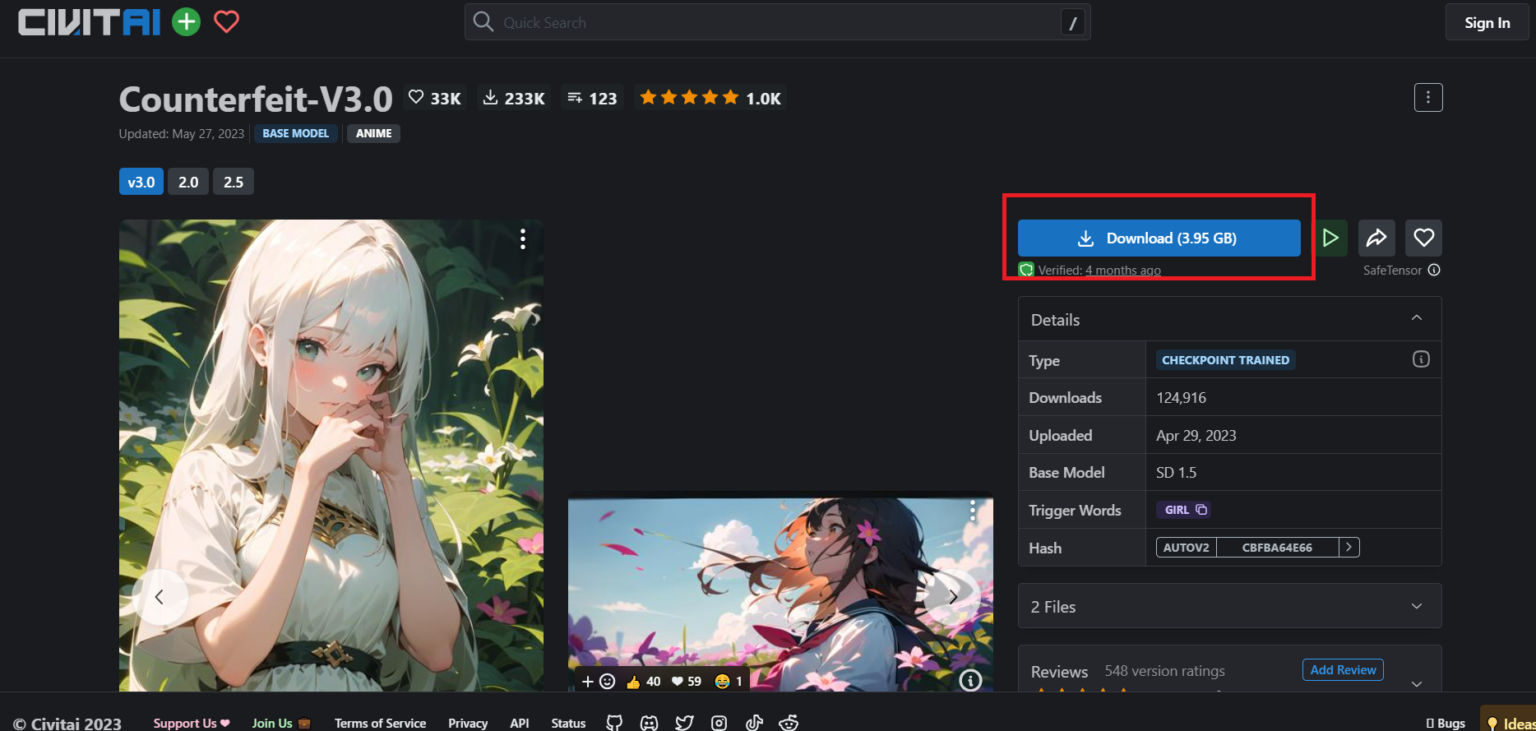The height and width of the screenshot is (731, 1536).
Task: Select the 2.5 version tab
Action: 233,182
